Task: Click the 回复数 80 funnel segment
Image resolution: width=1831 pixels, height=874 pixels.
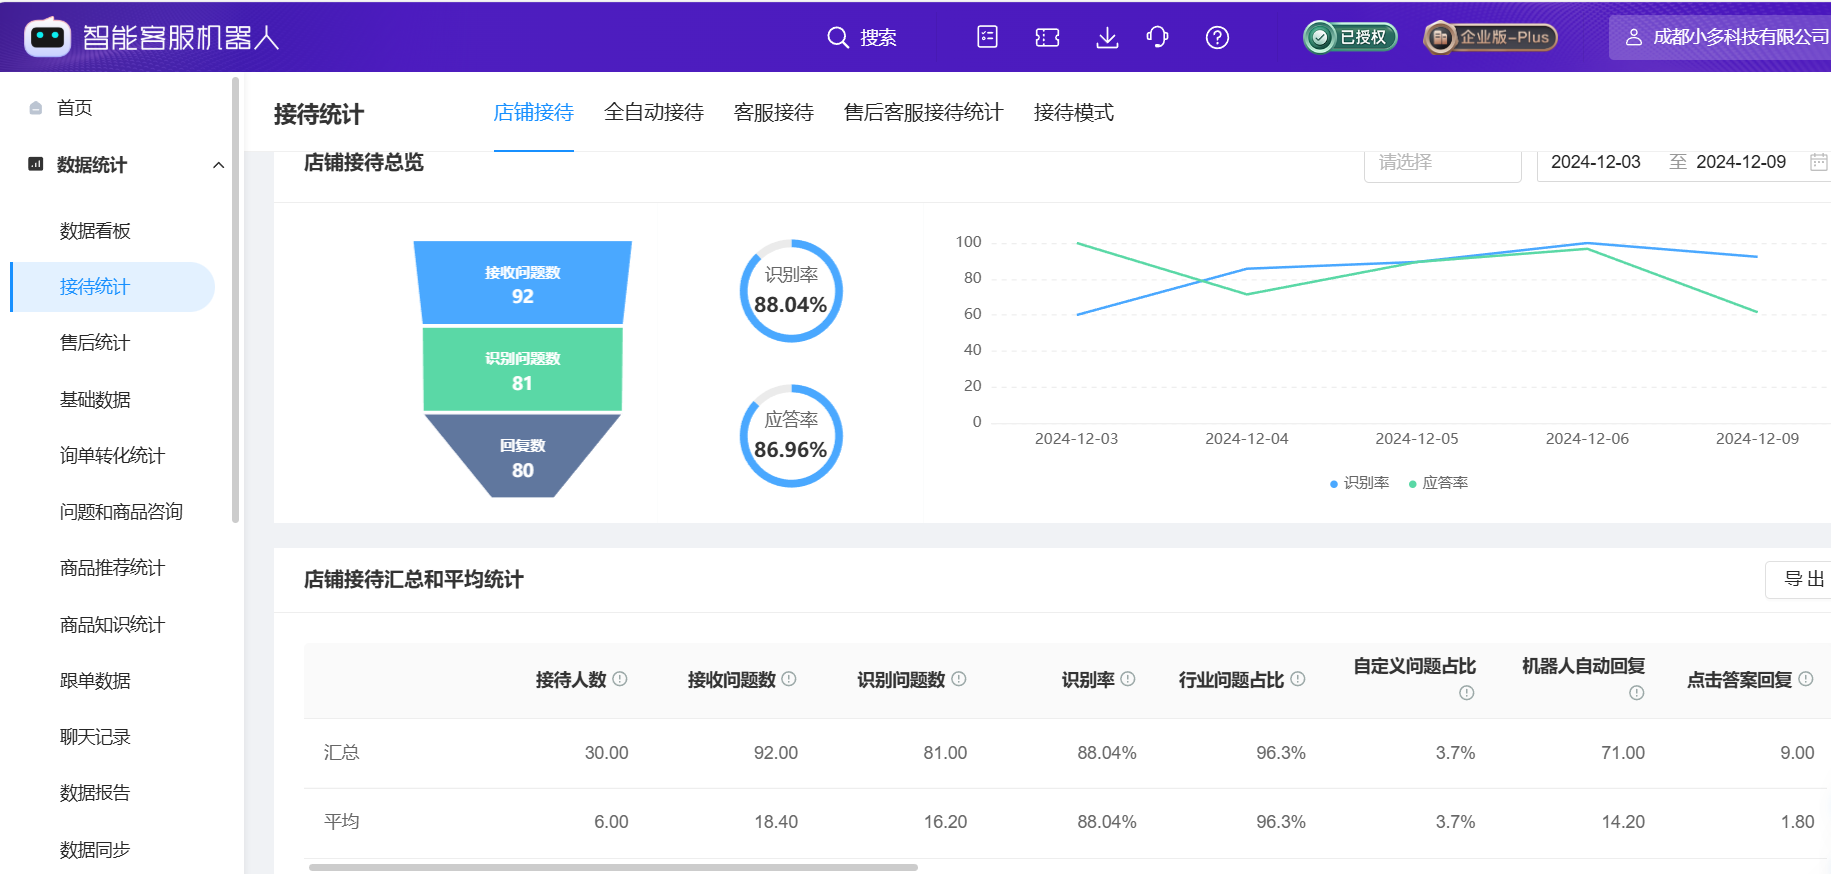Action: [x=523, y=457]
